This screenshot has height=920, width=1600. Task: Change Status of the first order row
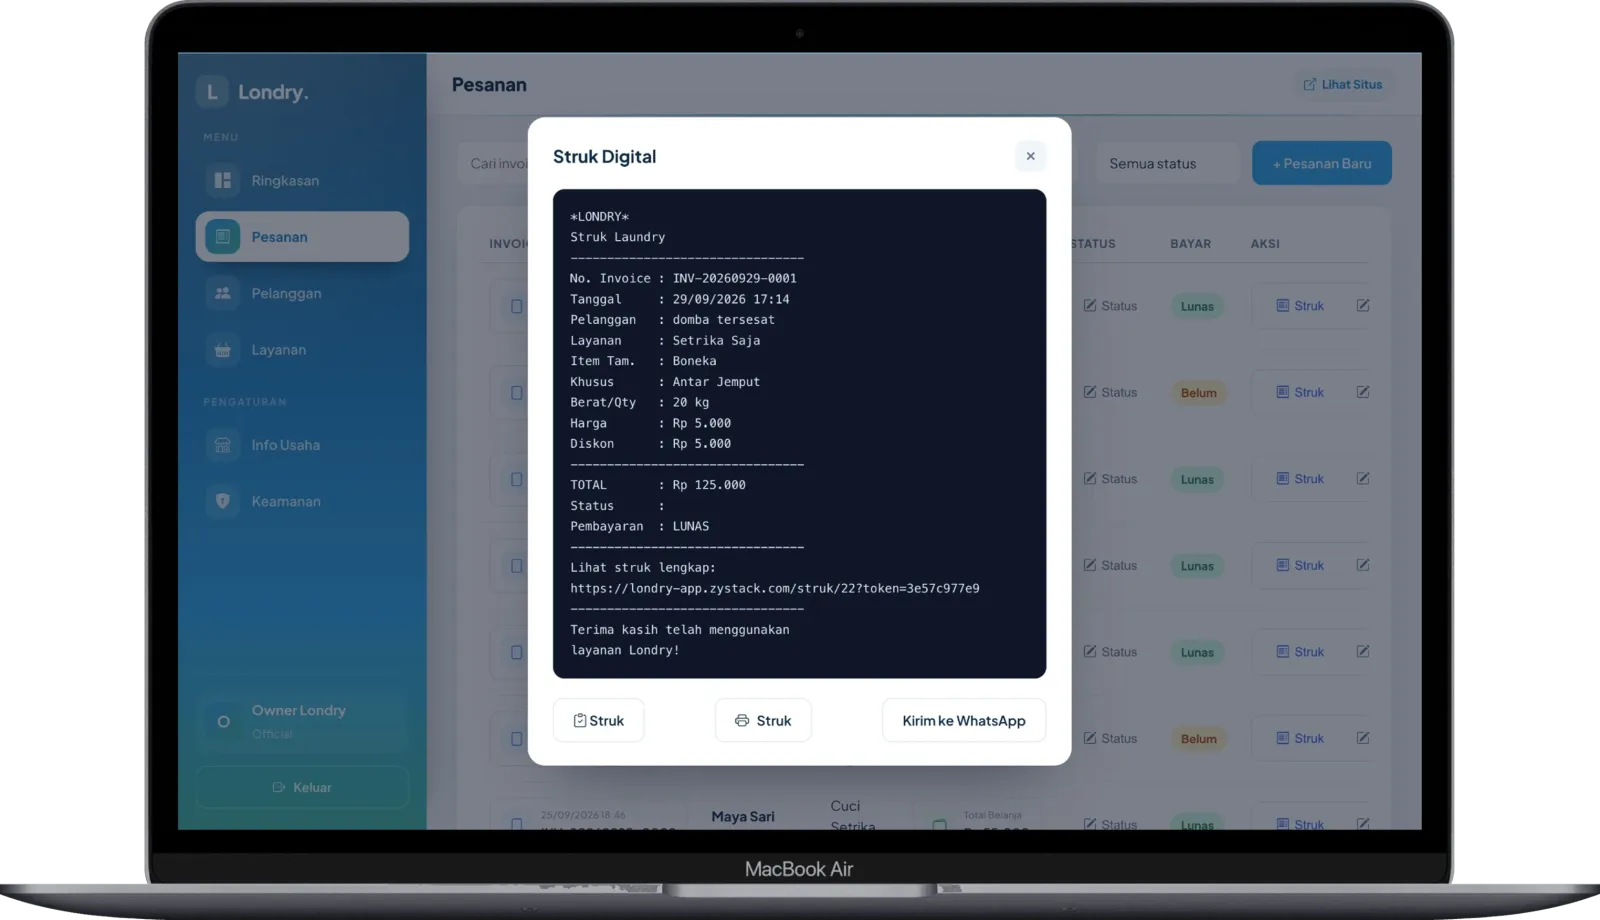coord(1110,306)
